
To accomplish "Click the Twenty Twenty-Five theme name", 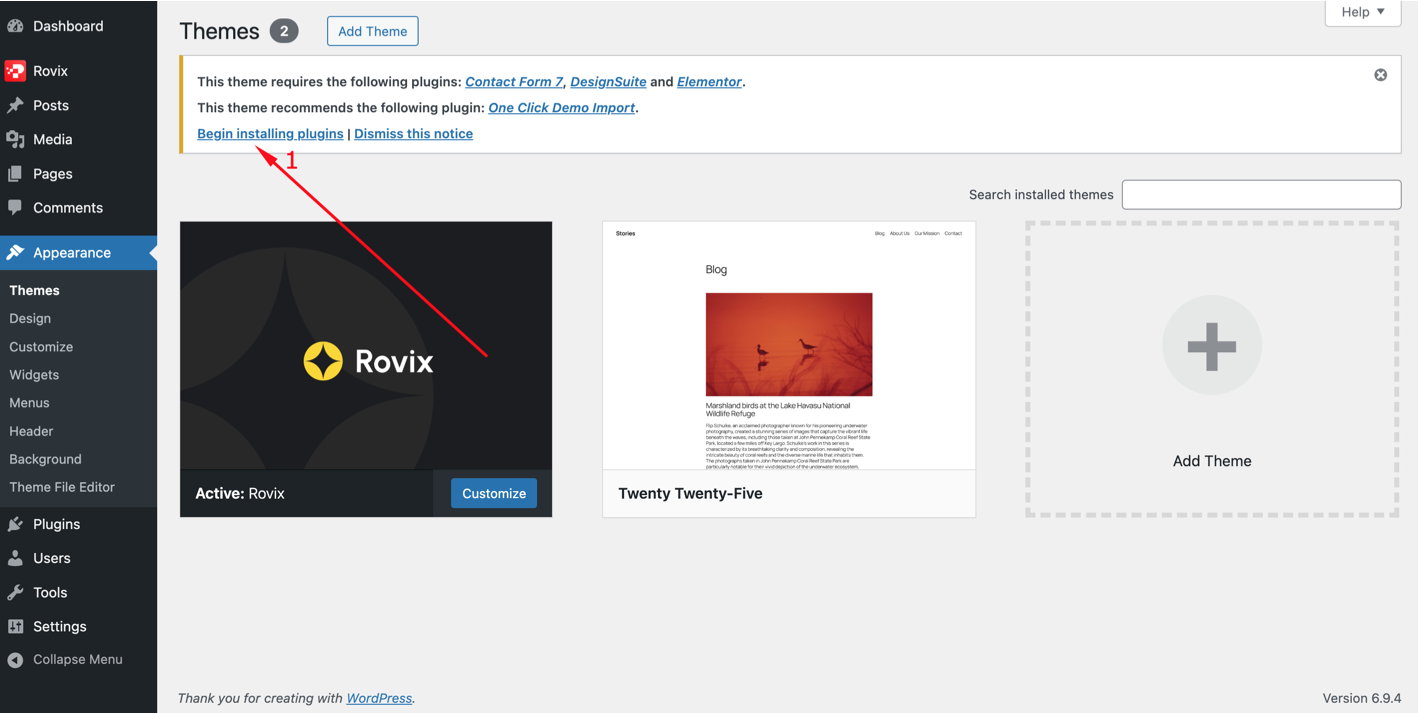I will pos(690,494).
